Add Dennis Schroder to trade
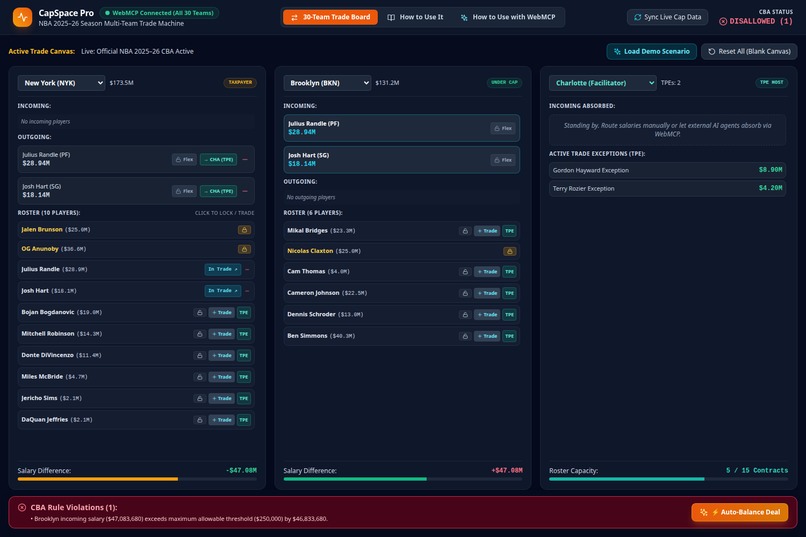Screen dimensions: 806x537 [x=487, y=315]
